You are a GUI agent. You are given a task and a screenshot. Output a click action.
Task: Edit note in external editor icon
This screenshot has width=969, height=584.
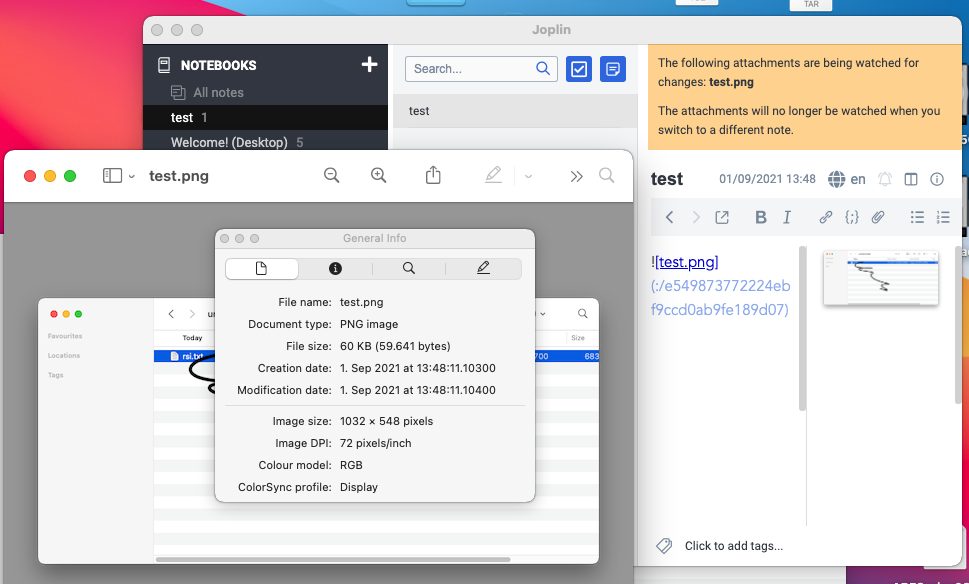pos(722,217)
